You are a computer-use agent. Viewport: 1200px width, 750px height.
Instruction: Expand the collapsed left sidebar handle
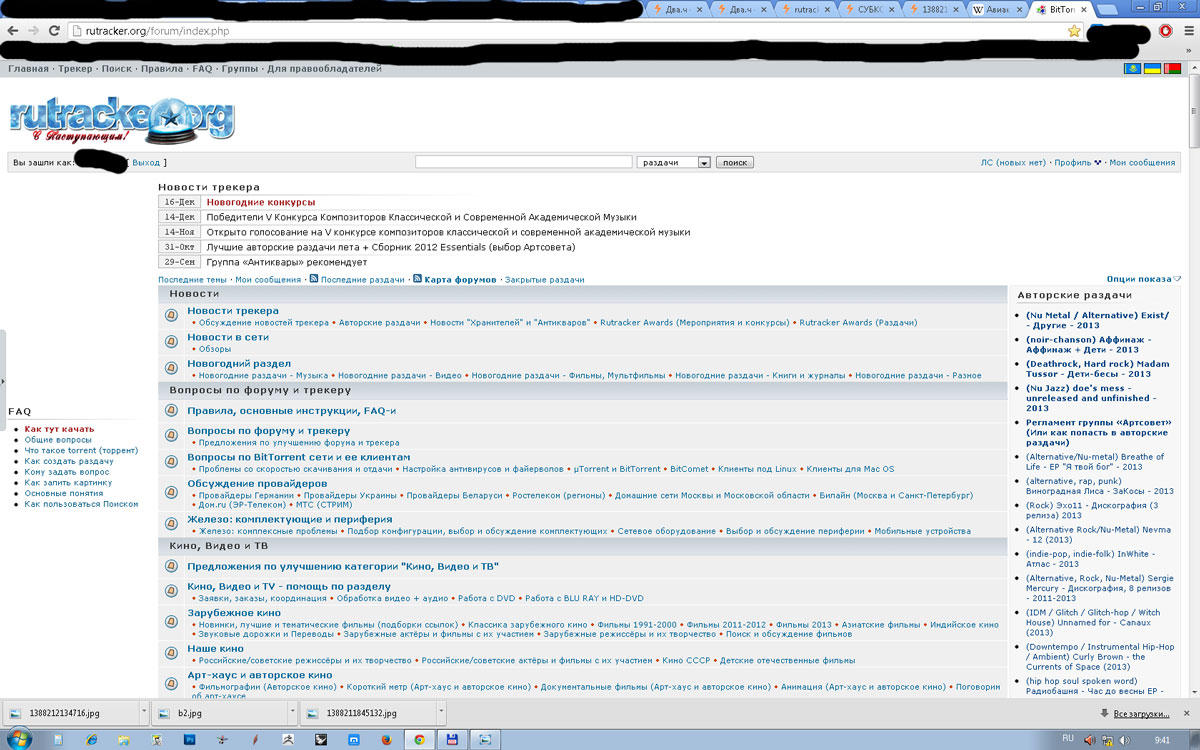[x=3, y=380]
